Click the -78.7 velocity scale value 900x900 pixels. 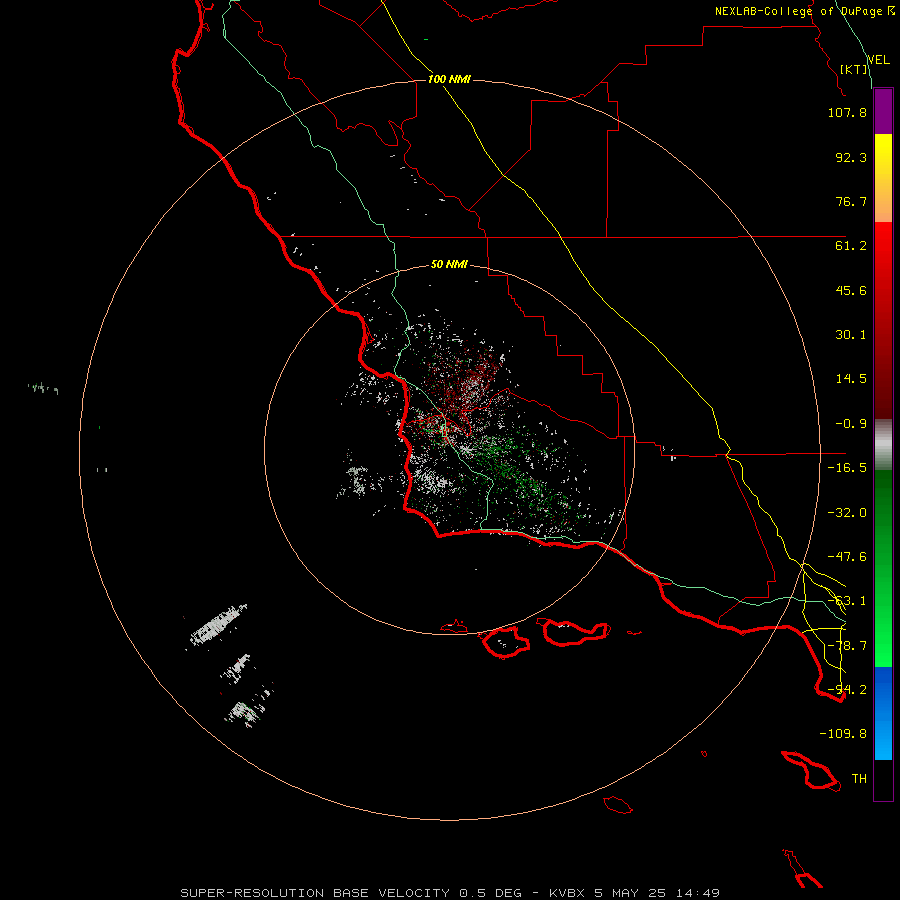tap(847, 646)
